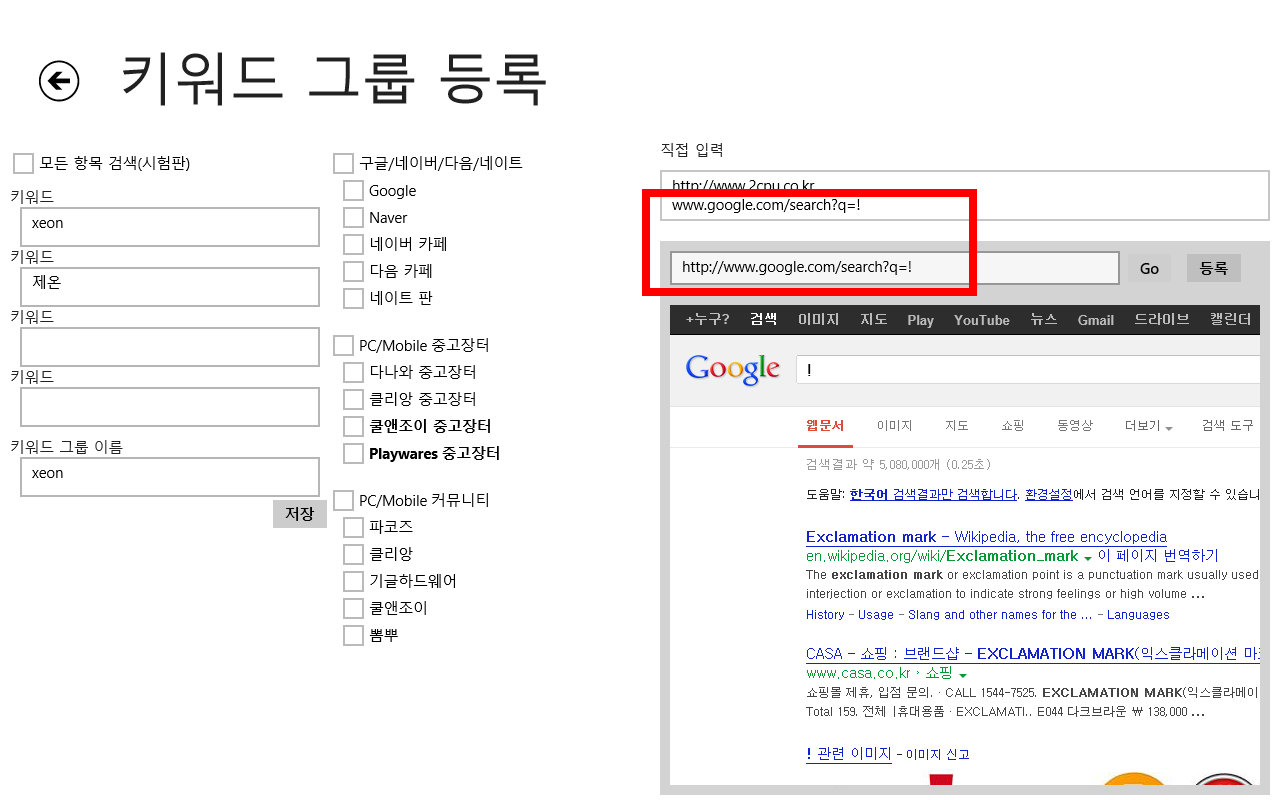Open 이미지 in Google top bar

819,320
